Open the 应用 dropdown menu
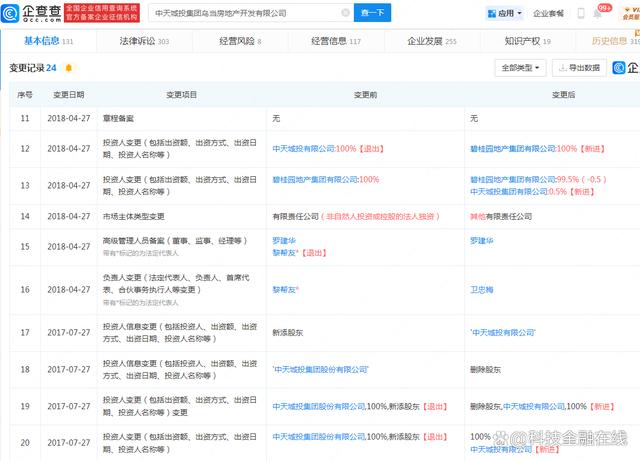The image size is (640, 461). point(504,13)
